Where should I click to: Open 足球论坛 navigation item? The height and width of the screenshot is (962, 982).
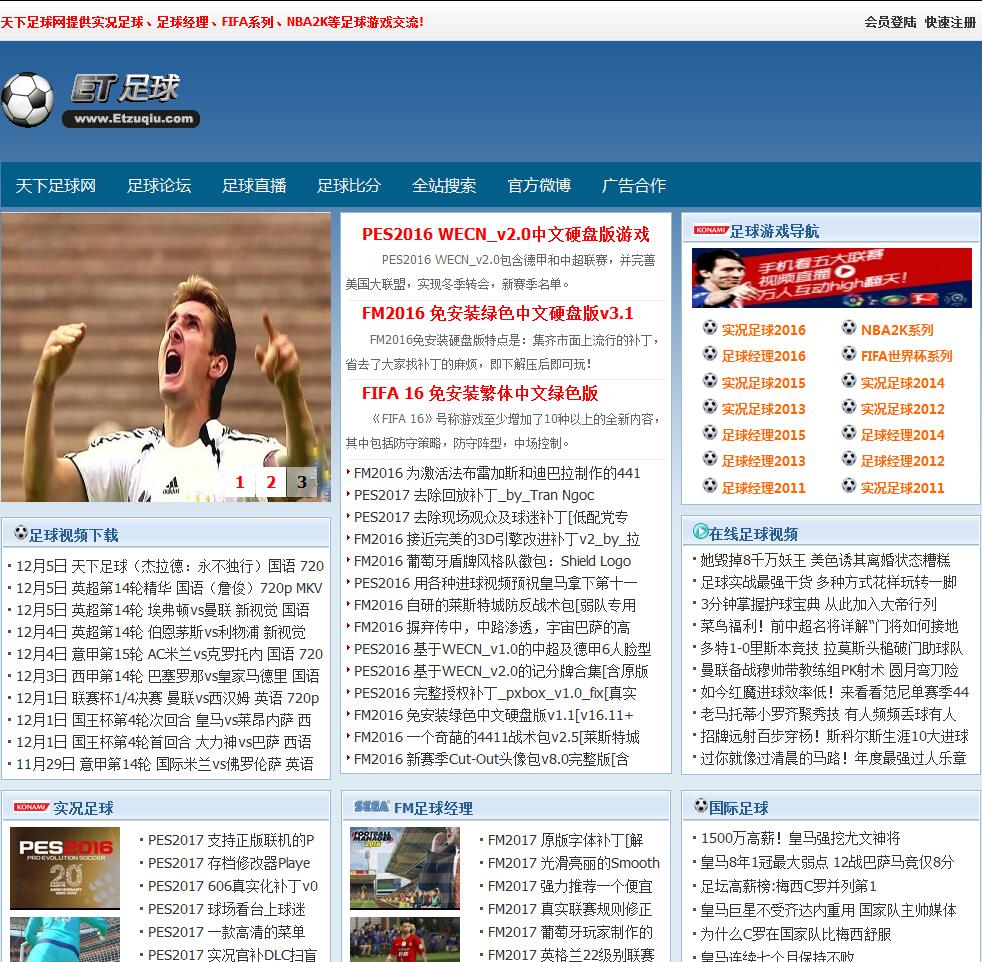click(159, 185)
